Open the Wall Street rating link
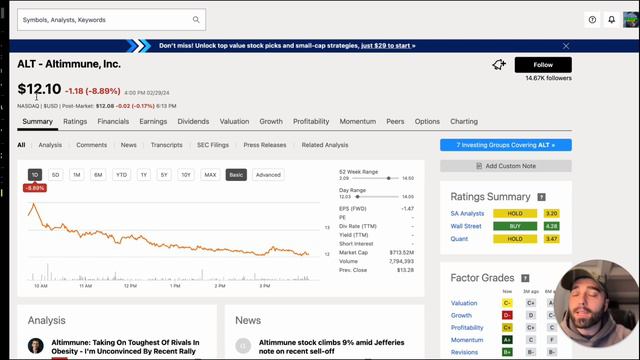Screen dimensions: 640x360 tap(466, 226)
